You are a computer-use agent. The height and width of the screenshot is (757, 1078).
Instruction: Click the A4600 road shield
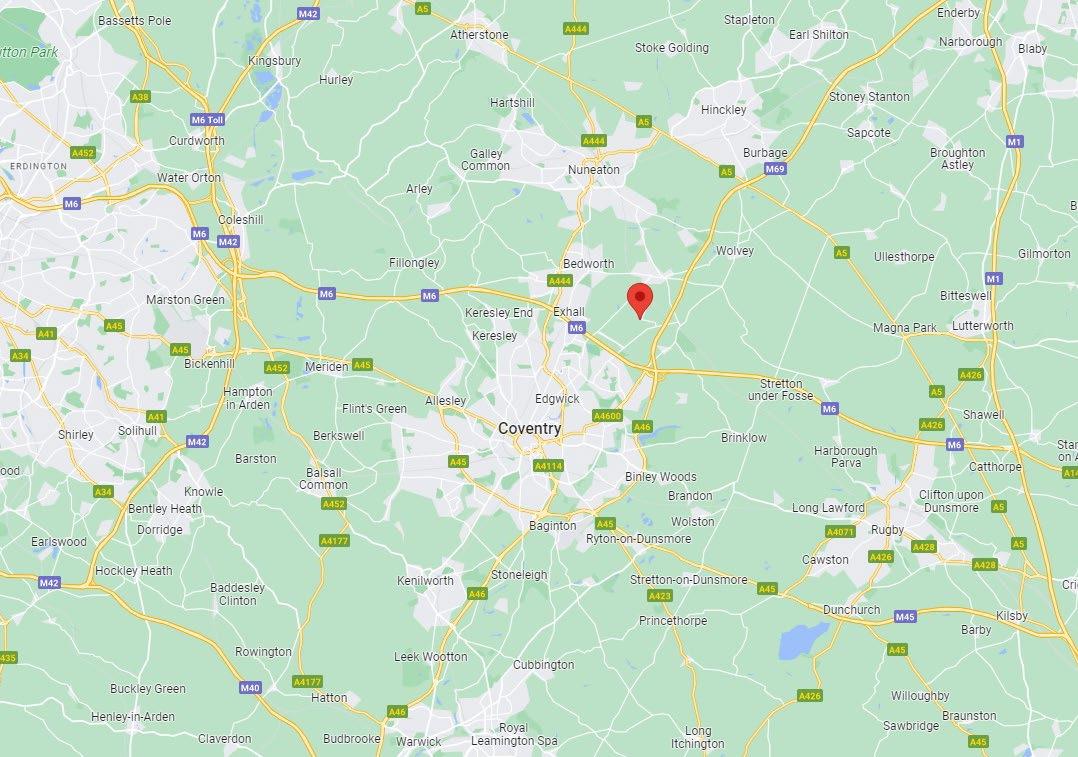607,416
